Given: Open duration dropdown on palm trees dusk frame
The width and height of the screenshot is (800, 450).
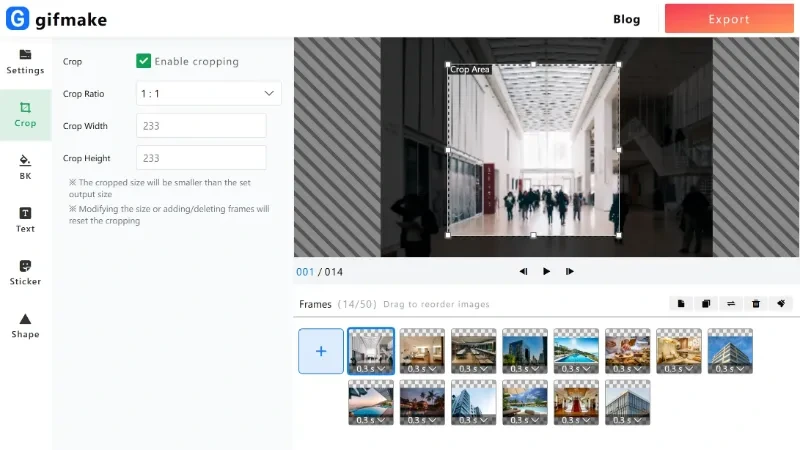Looking at the screenshot, I should [x=422, y=420].
